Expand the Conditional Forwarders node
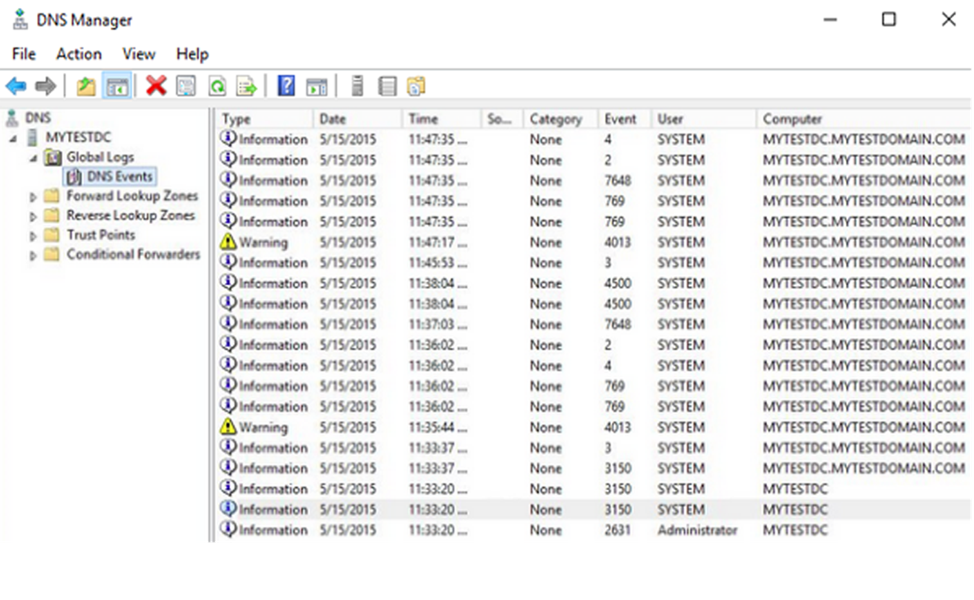The width and height of the screenshot is (974, 600). (x=33, y=255)
